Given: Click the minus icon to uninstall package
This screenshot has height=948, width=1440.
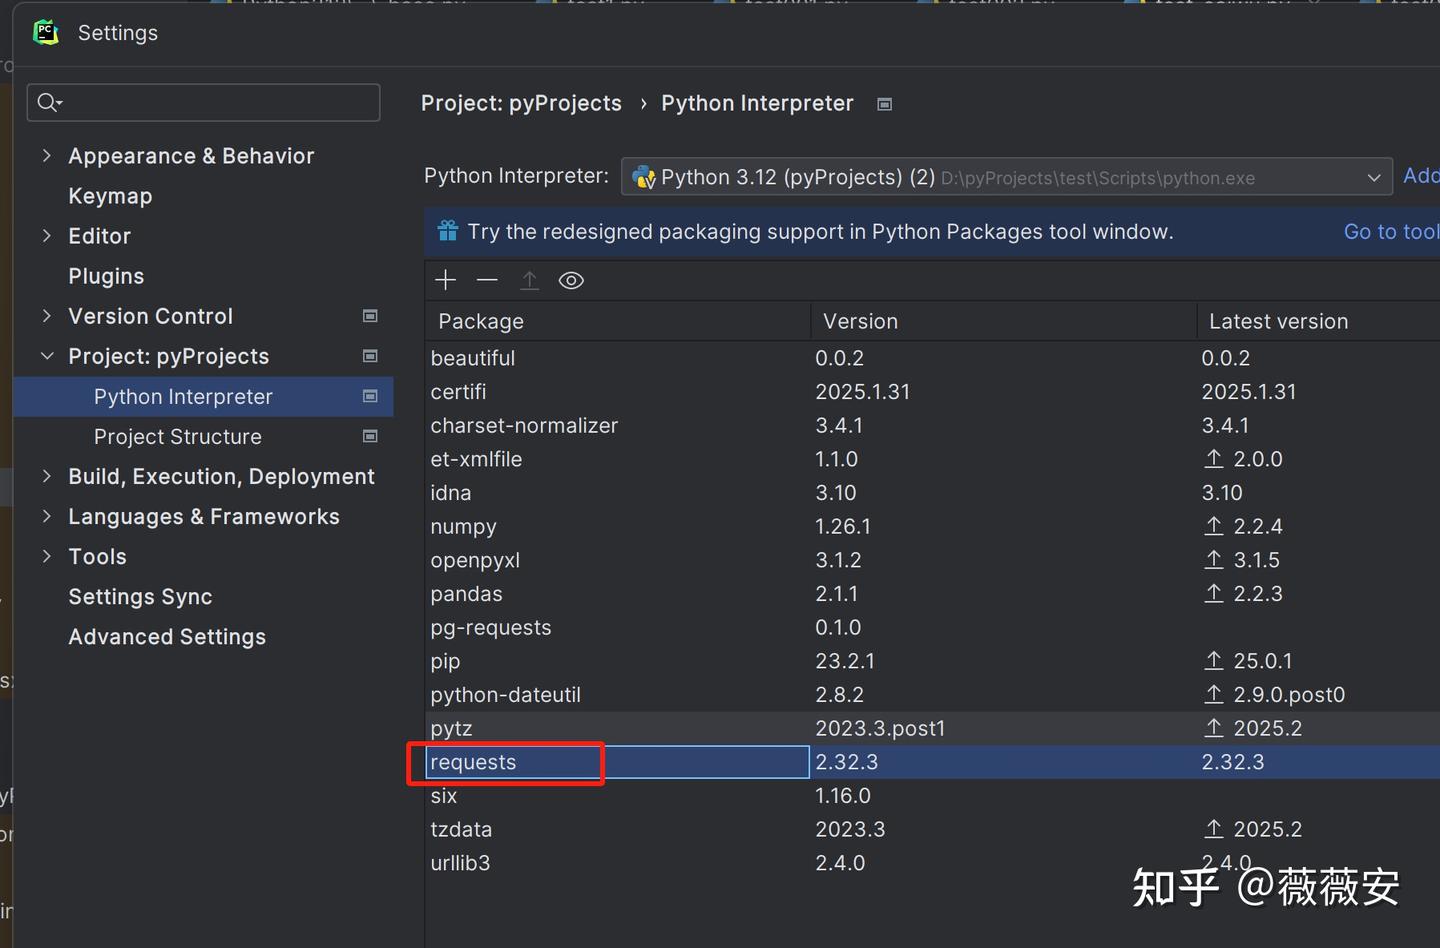Looking at the screenshot, I should click(x=487, y=280).
